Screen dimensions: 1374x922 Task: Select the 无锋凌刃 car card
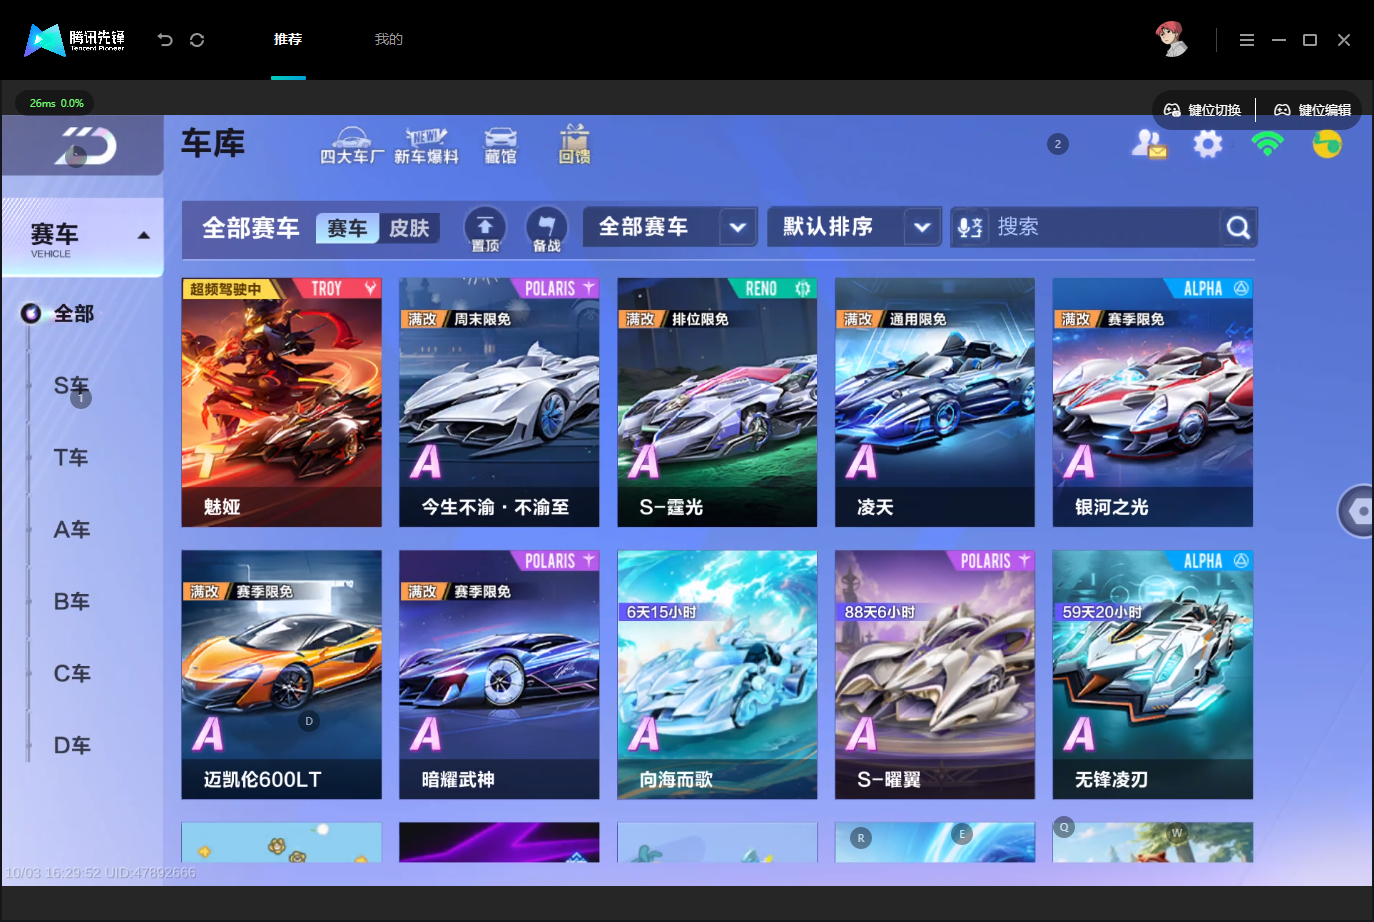[1153, 675]
